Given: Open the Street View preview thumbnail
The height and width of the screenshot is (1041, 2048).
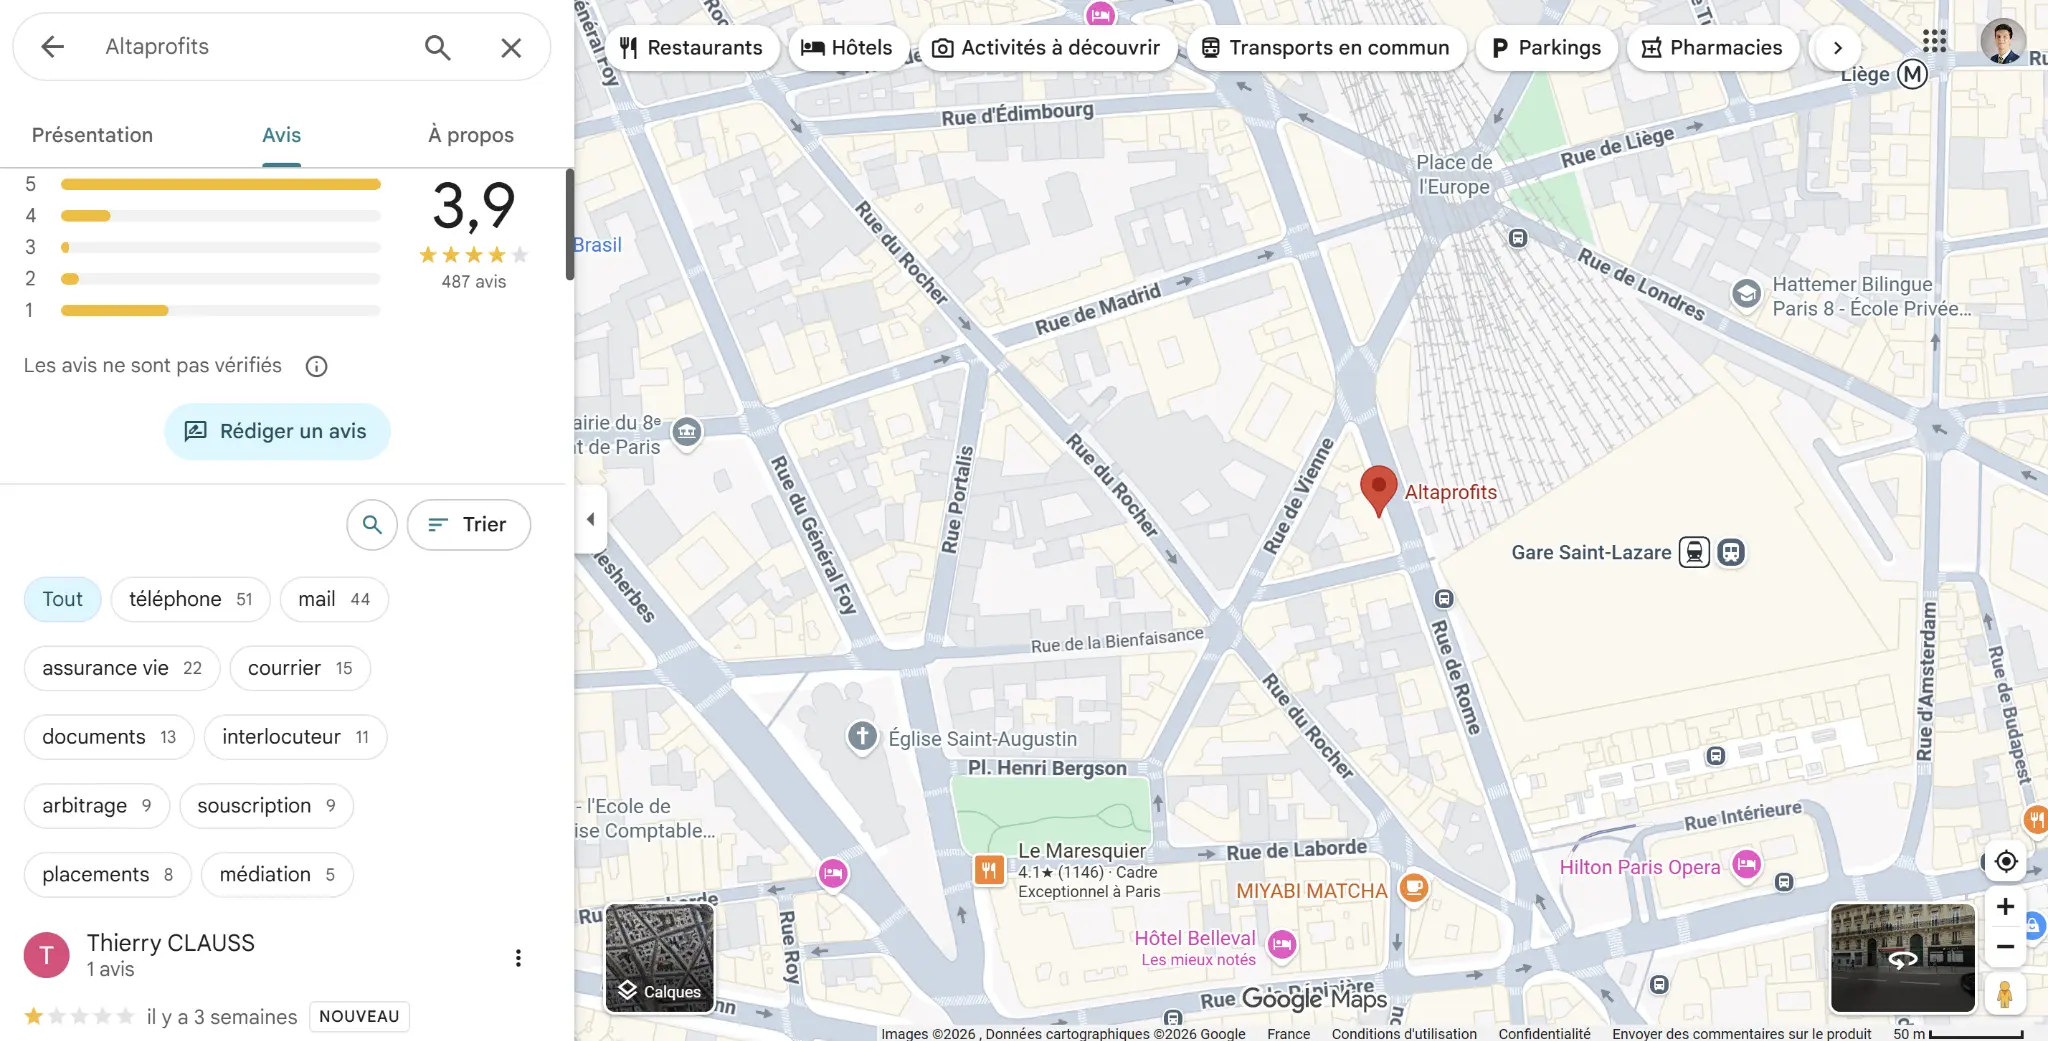Looking at the screenshot, I should pos(1902,957).
